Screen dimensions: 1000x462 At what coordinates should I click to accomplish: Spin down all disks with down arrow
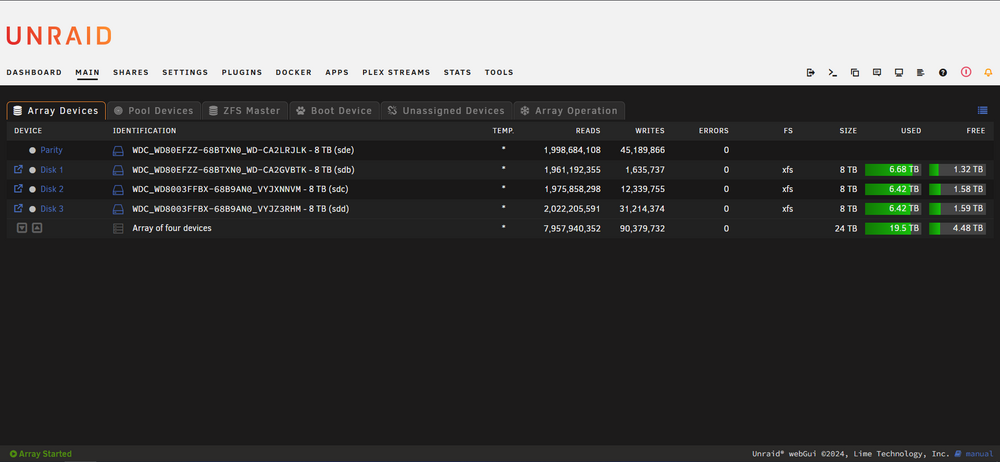22,228
